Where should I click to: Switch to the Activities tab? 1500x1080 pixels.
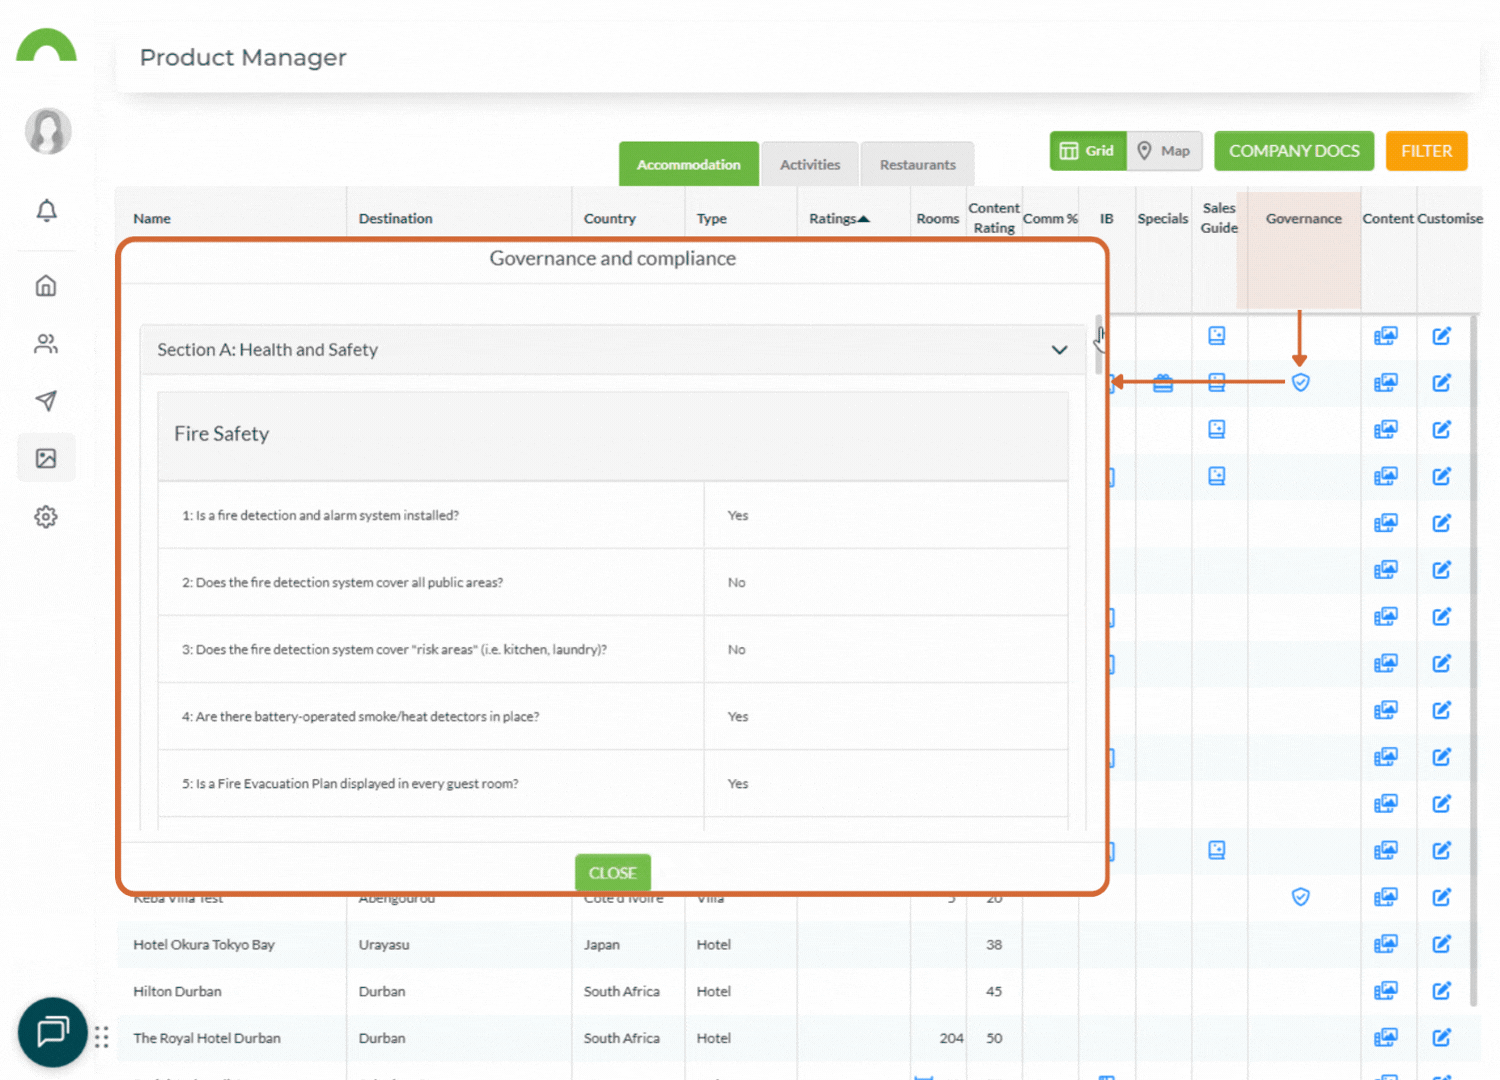[810, 164]
